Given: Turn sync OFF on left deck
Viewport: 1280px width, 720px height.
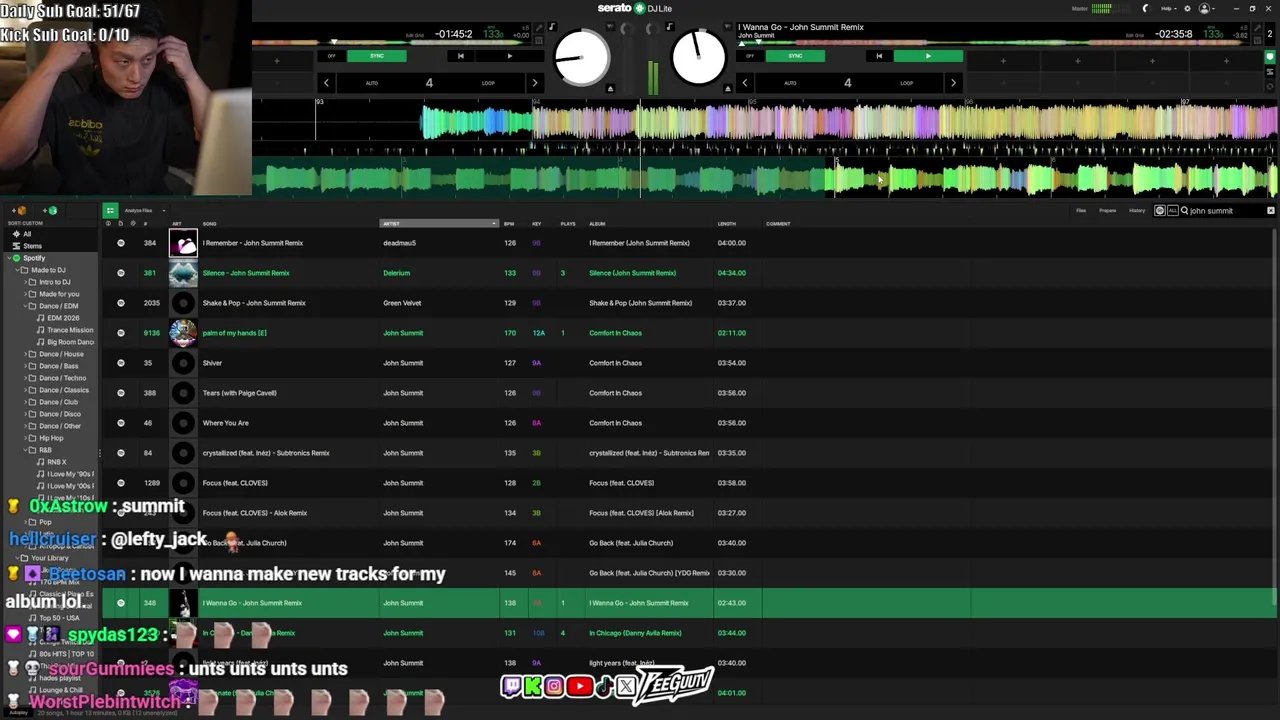Looking at the screenshot, I should click(331, 56).
